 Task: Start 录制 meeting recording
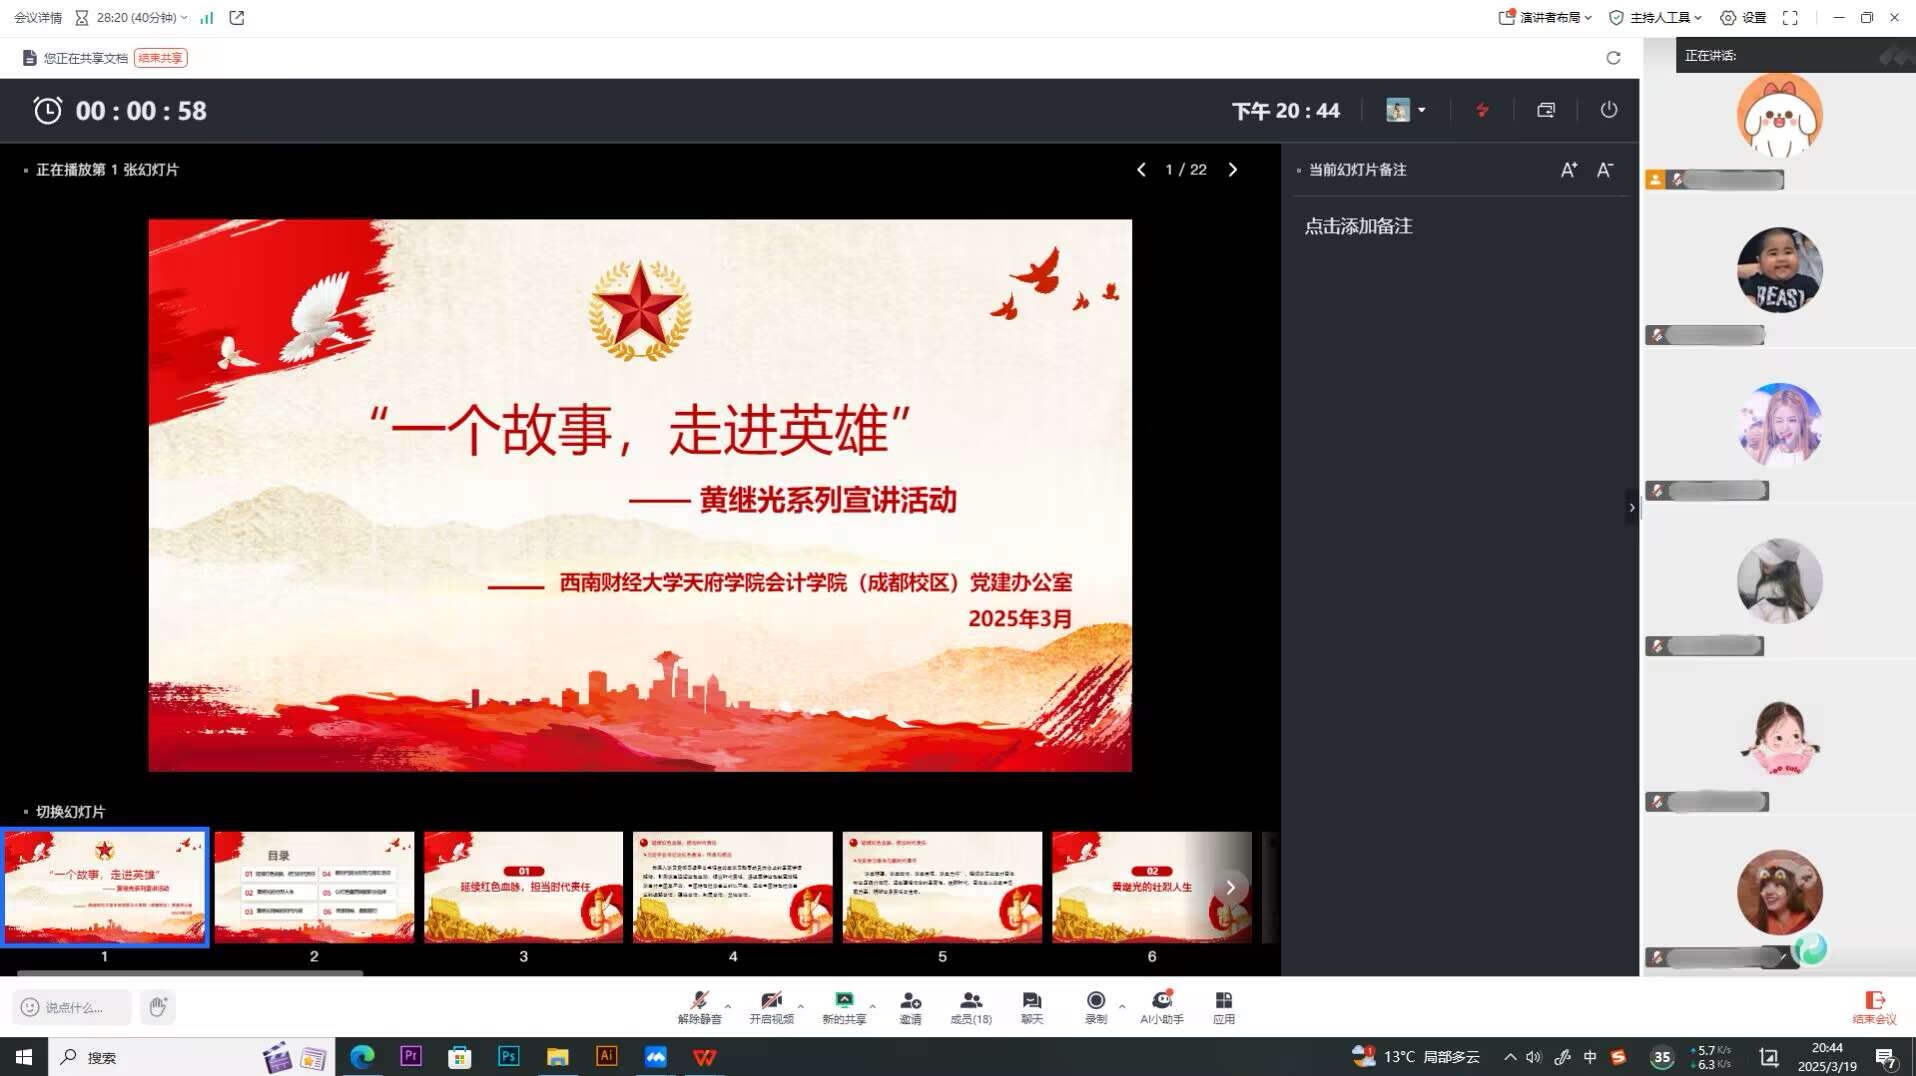point(1096,1006)
